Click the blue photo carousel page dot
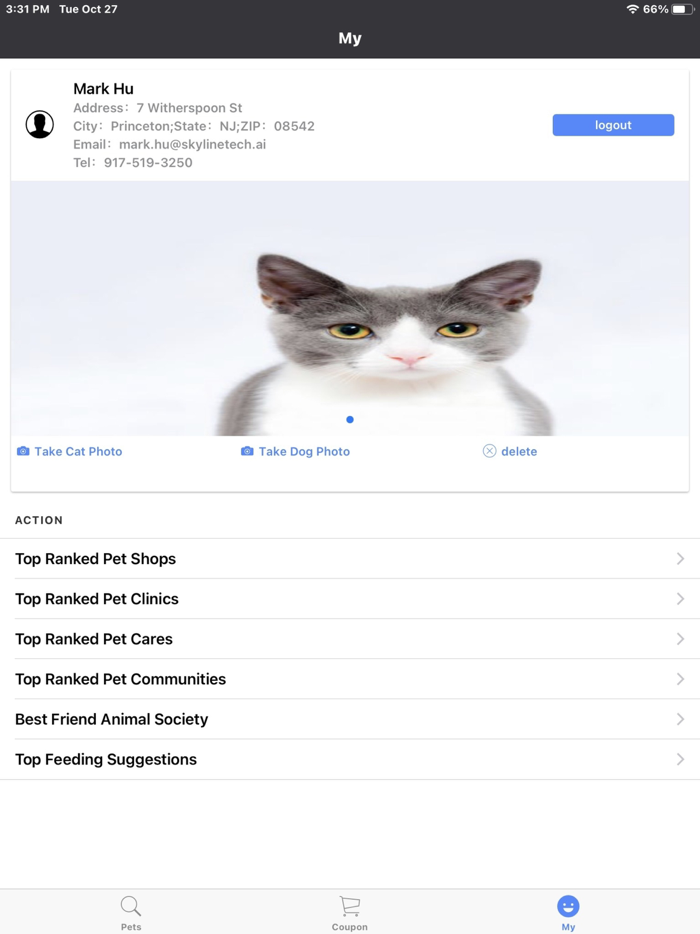 pos(350,419)
